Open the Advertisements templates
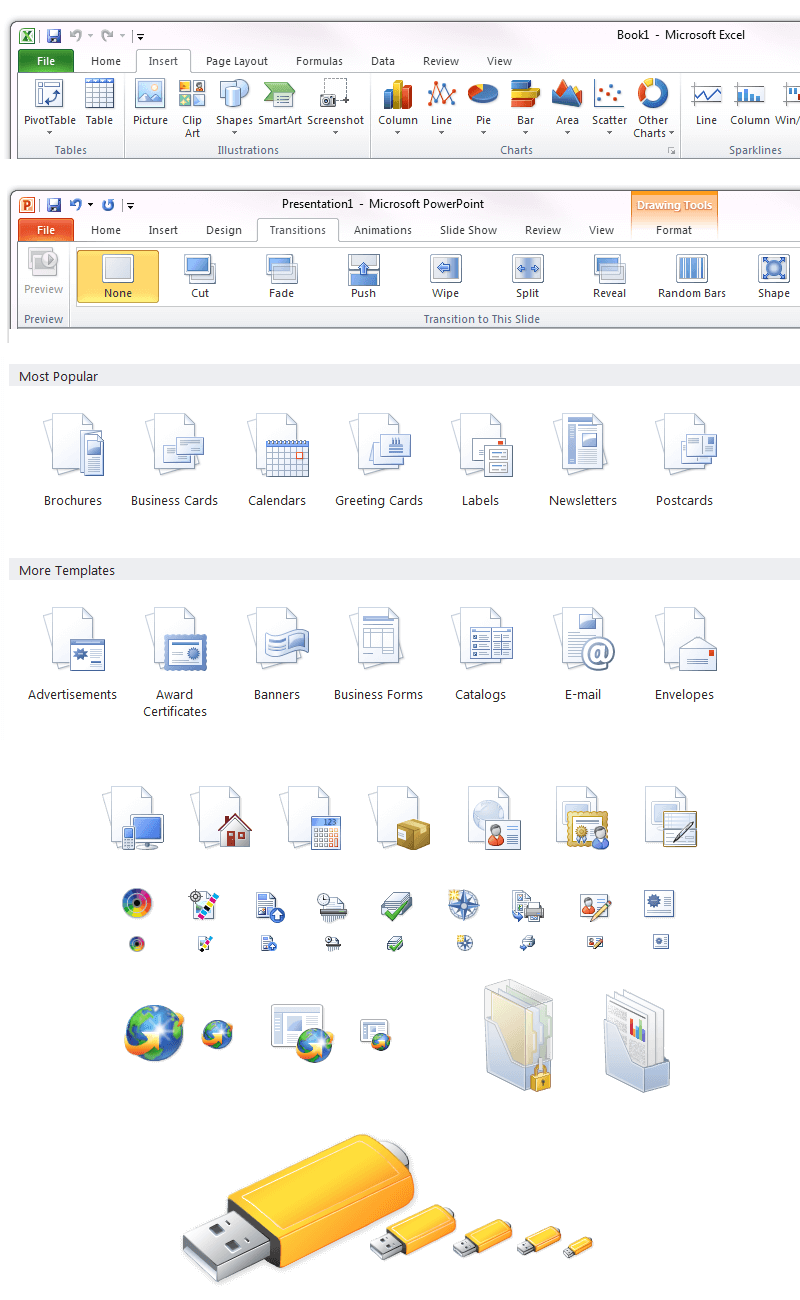 pyautogui.click(x=73, y=653)
